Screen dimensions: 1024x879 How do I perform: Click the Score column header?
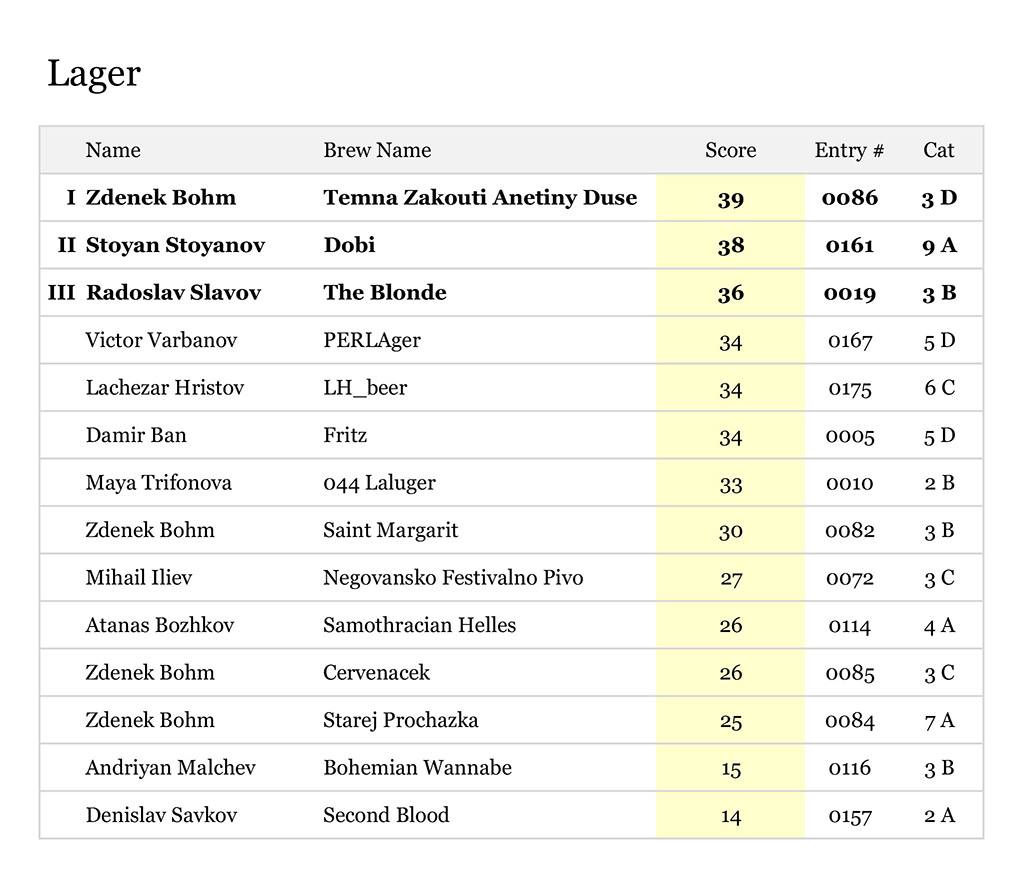[730, 150]
